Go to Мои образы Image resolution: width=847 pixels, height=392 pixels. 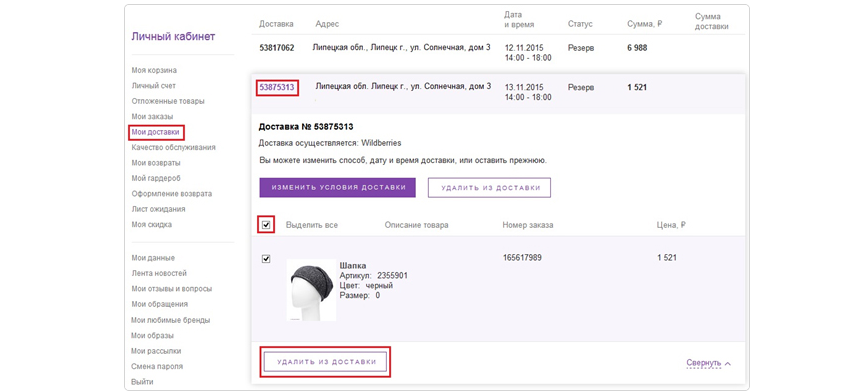click(x=152, y=335)
